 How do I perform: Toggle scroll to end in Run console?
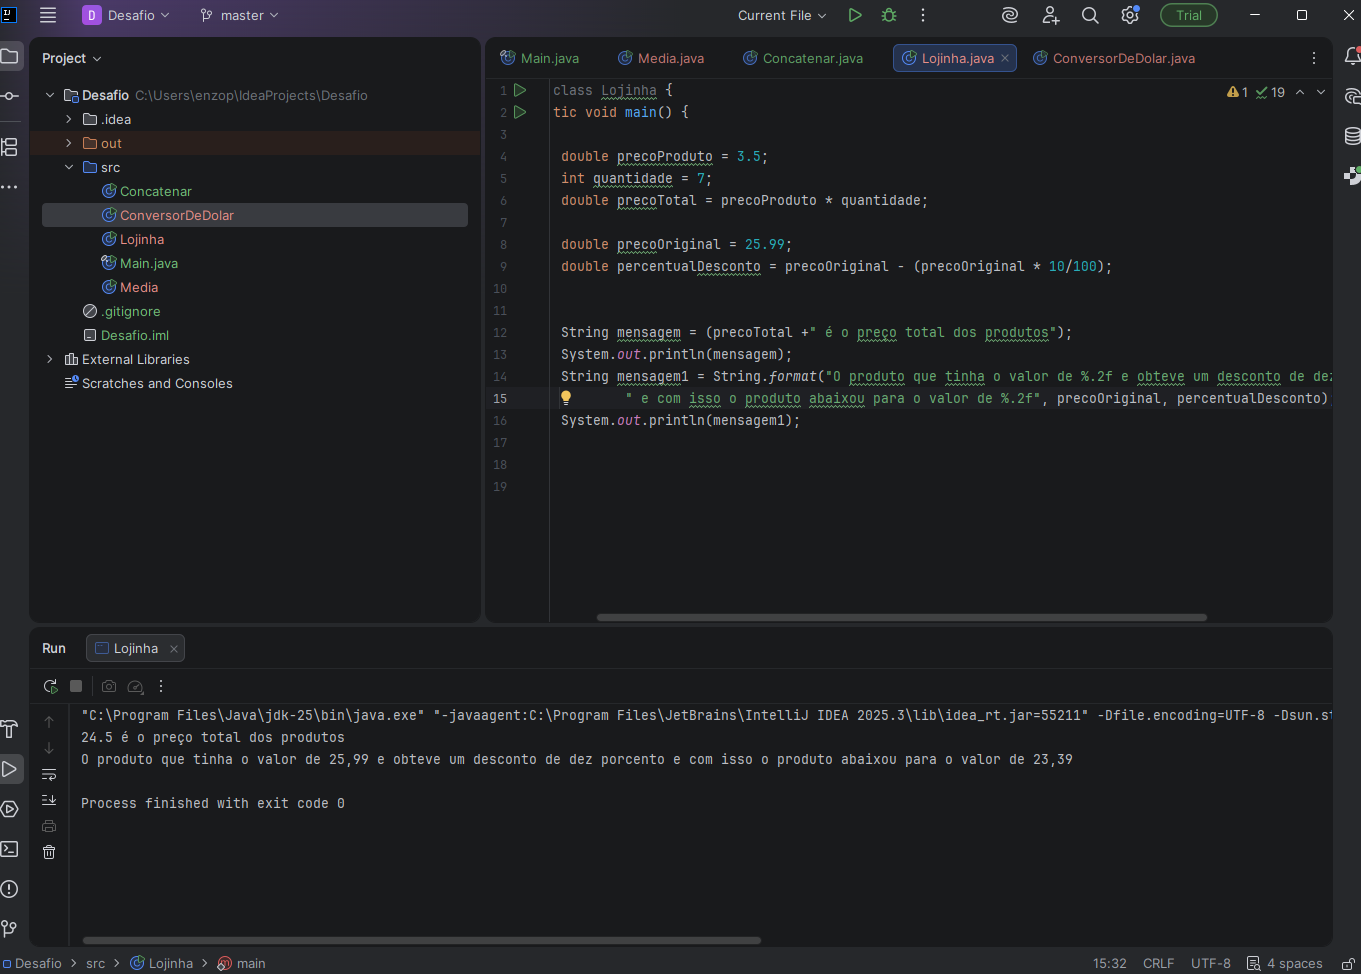[x=49, y=800]
